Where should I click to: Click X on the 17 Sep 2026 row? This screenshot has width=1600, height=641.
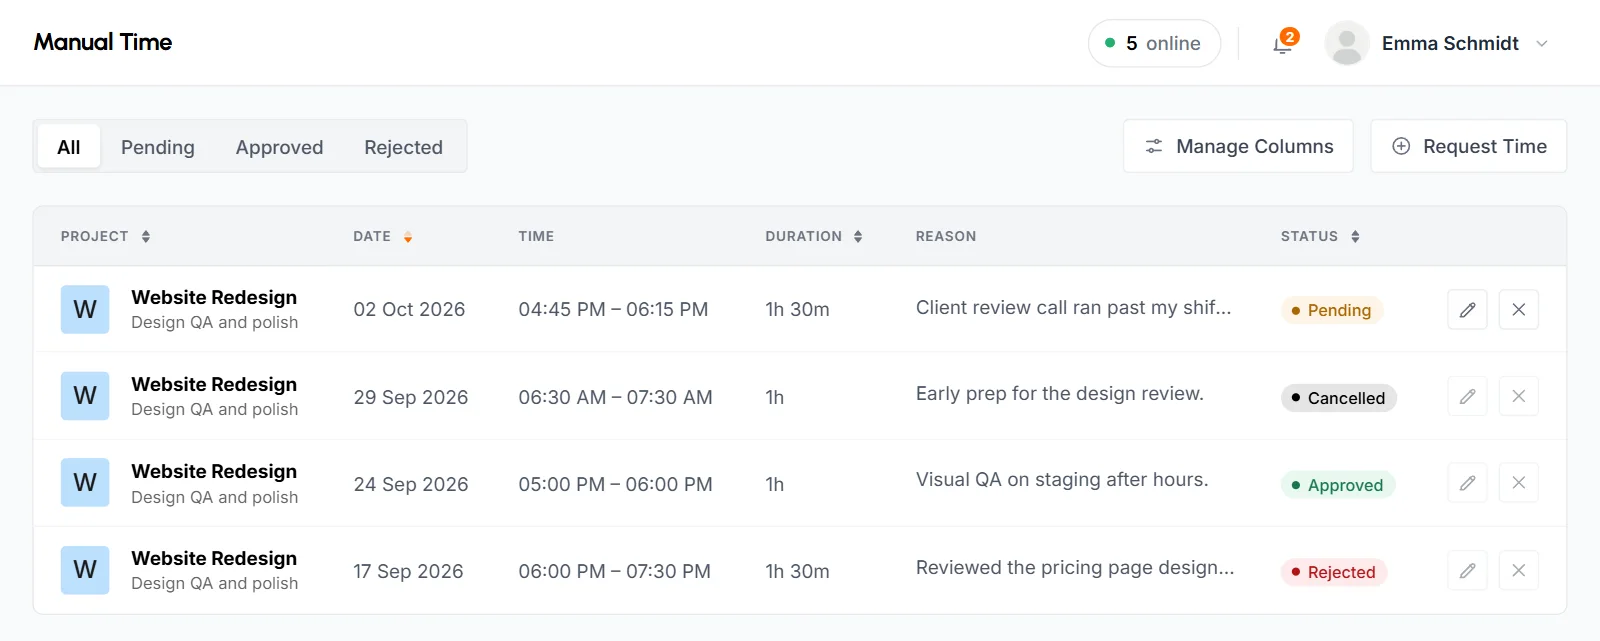point(1518,570)
